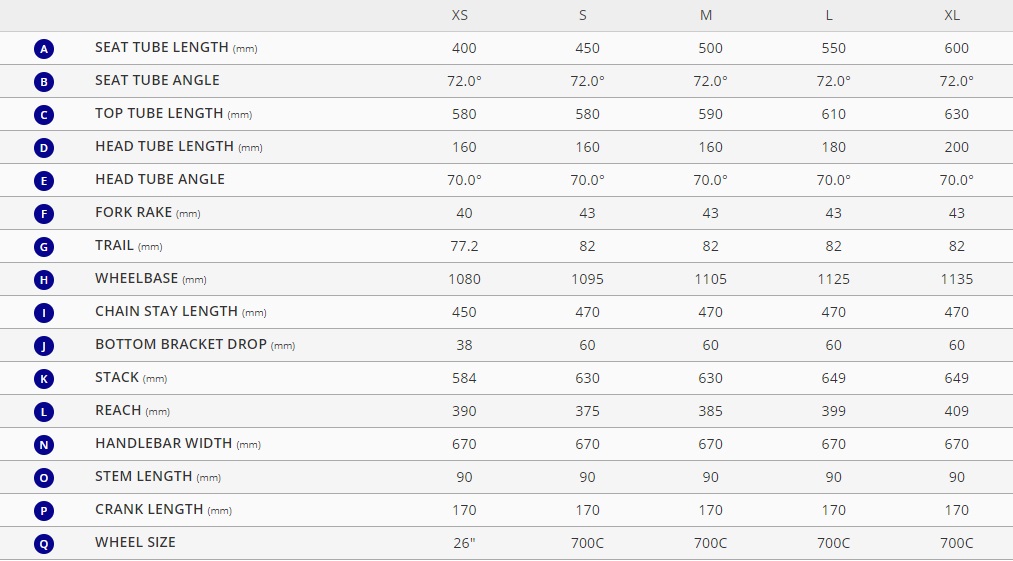Click the STEM LENGTH row label
This screenshot has height=561, width=1013.
coord(158,476)
